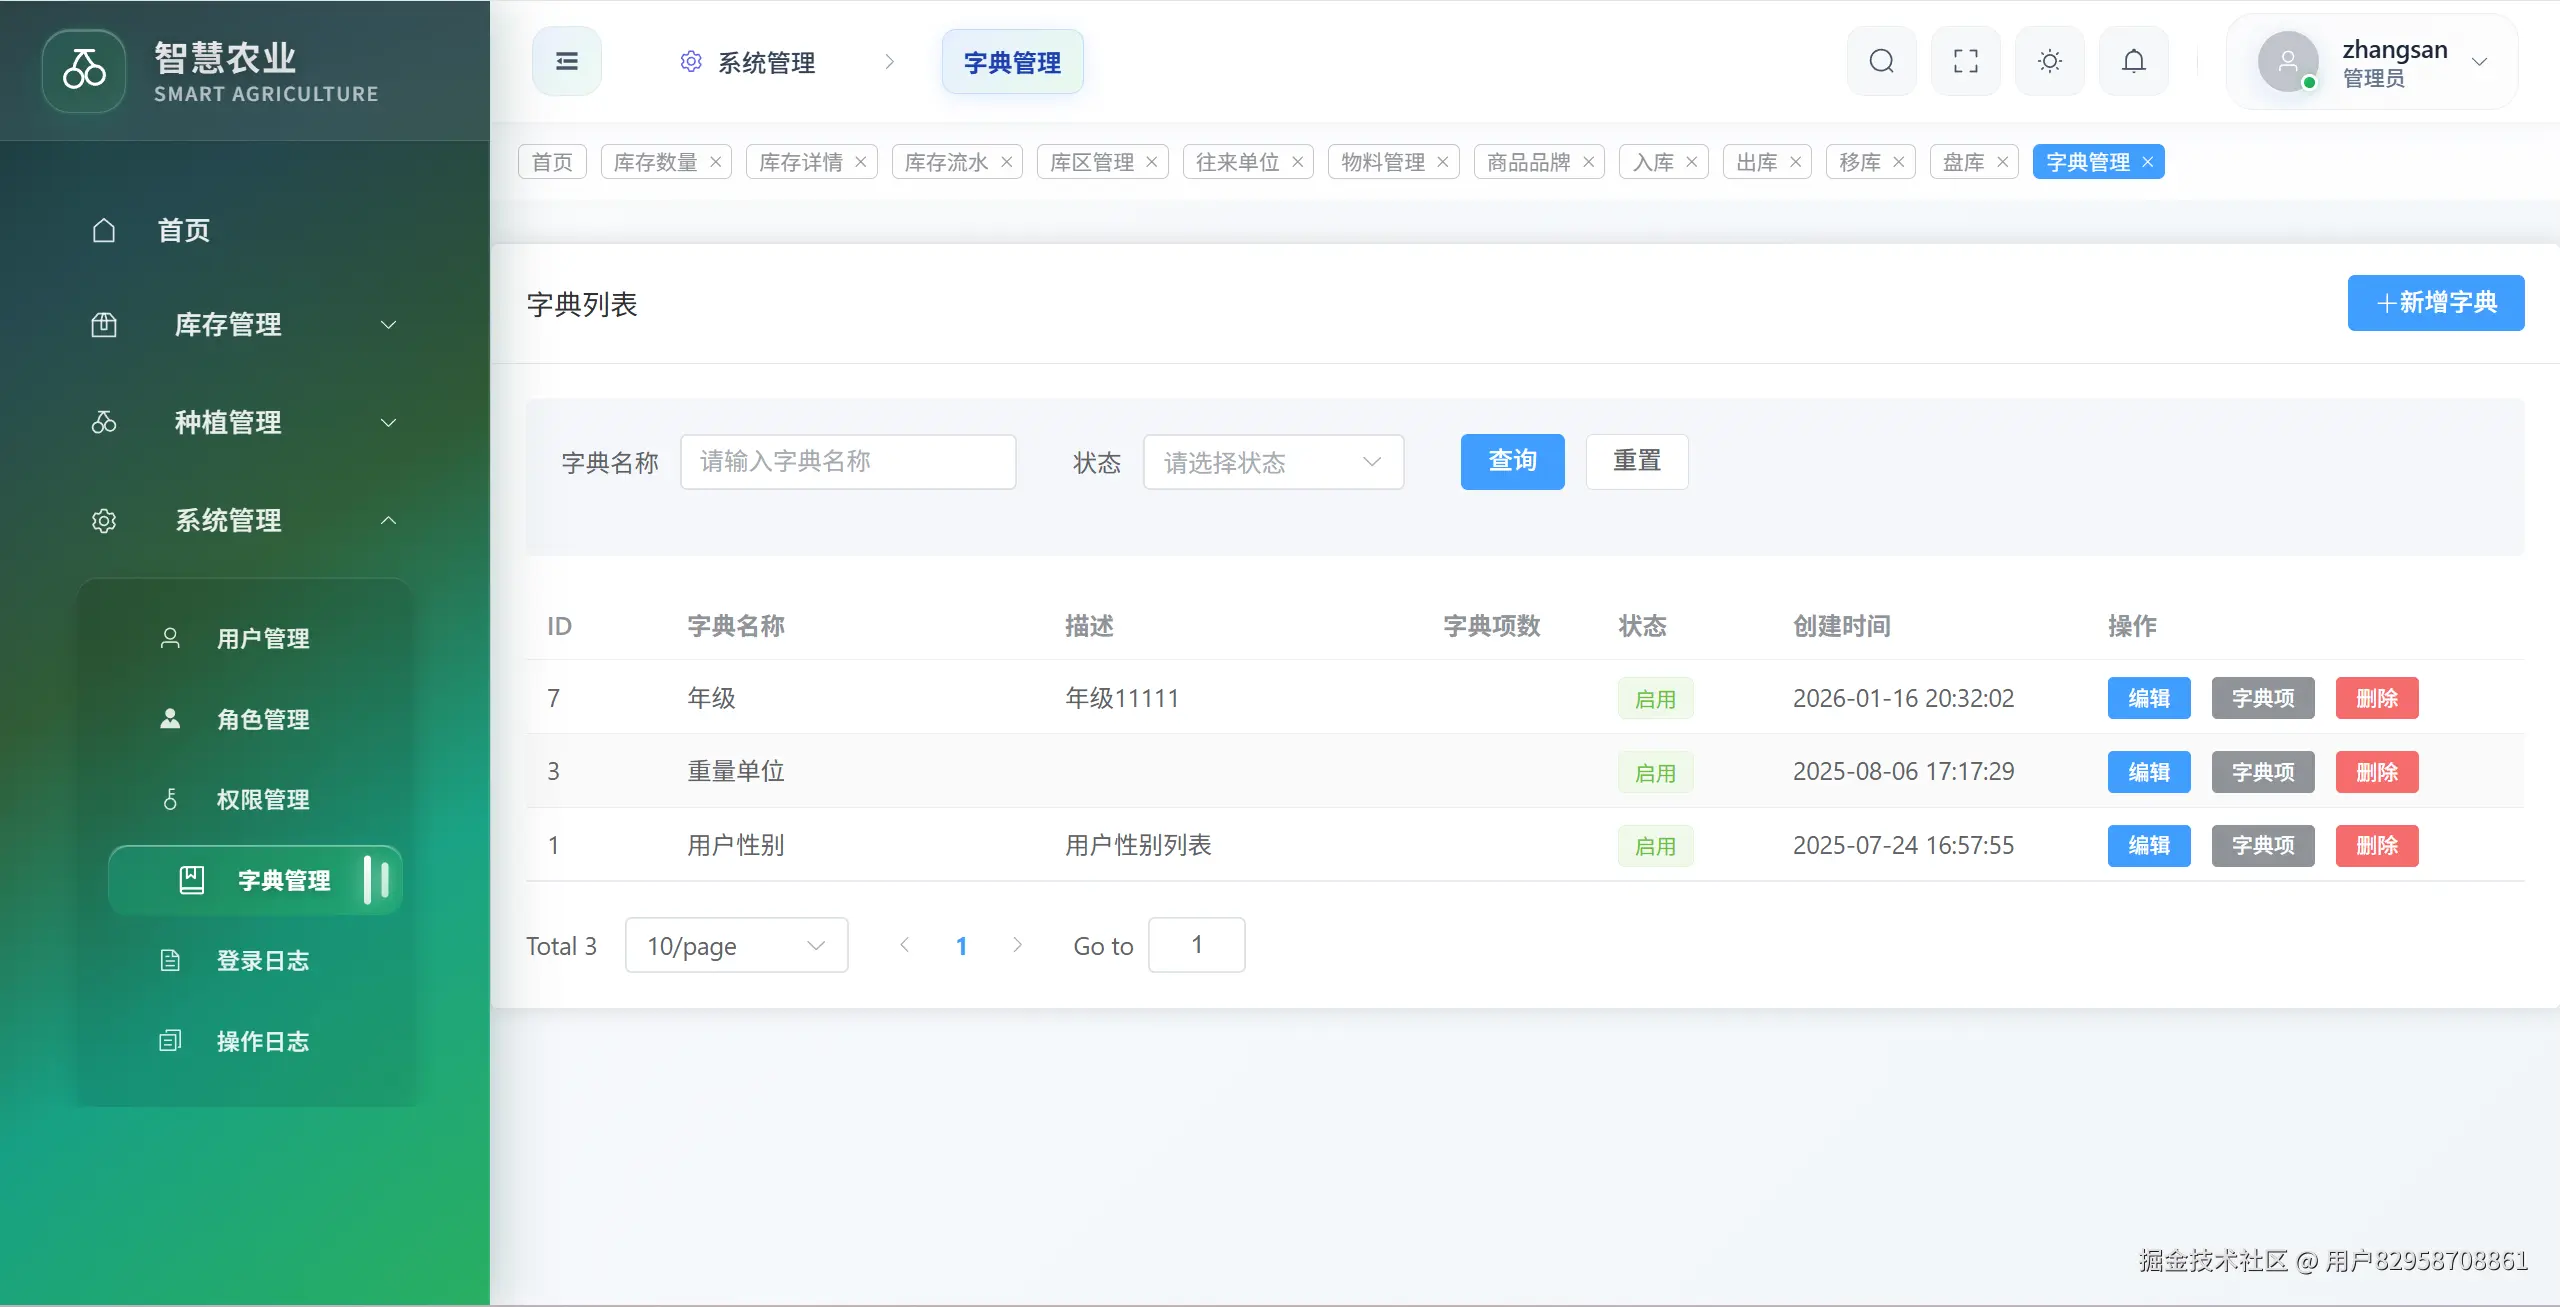2561x1307 pixels.
Task: Go to next pagination page arrow
Action: coord(1017,945)
